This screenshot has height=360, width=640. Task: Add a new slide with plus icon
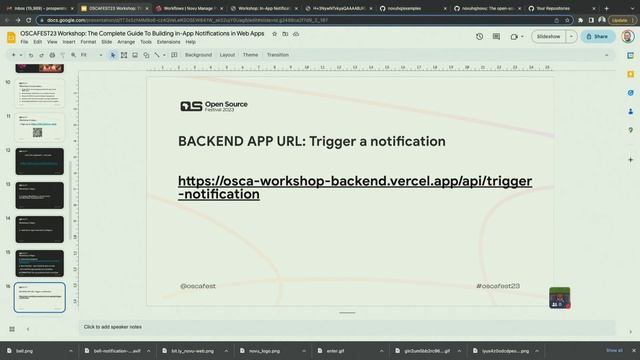[13, 55]
